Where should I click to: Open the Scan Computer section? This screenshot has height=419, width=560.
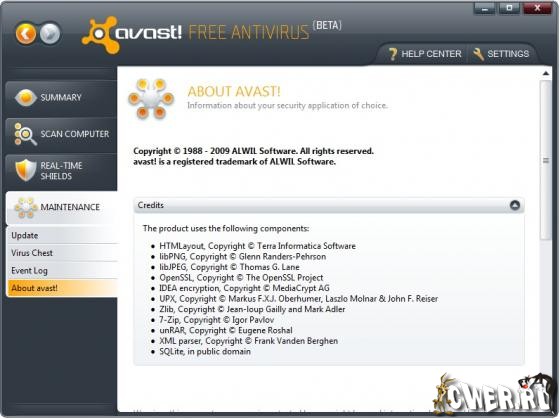(61, 134)
